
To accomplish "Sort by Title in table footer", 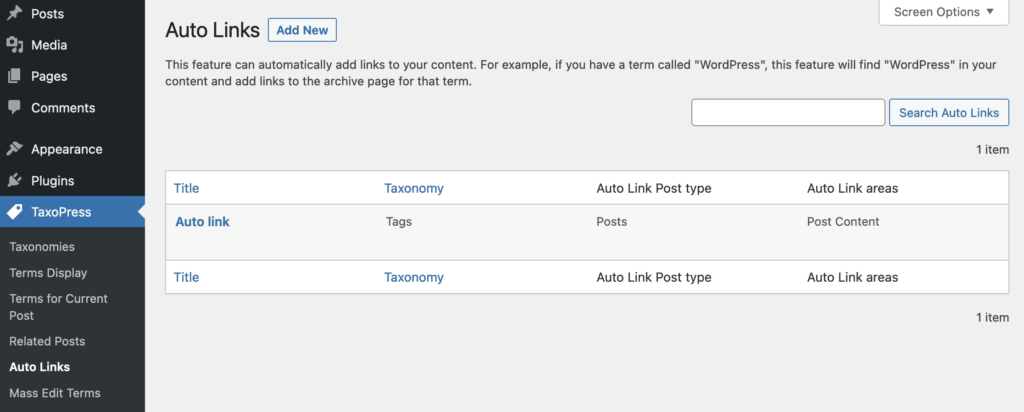I will pyautogui.click(x=186, y=277).
